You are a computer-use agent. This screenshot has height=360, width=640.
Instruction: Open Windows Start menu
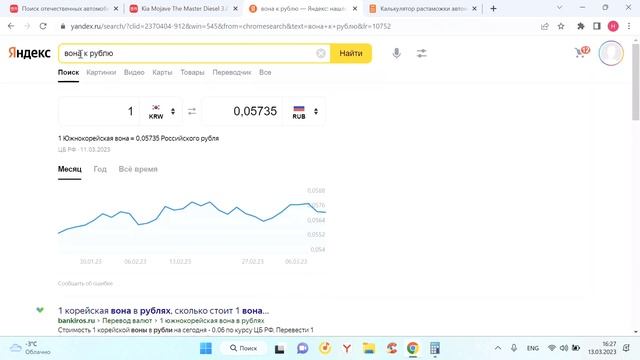point(206,348)
